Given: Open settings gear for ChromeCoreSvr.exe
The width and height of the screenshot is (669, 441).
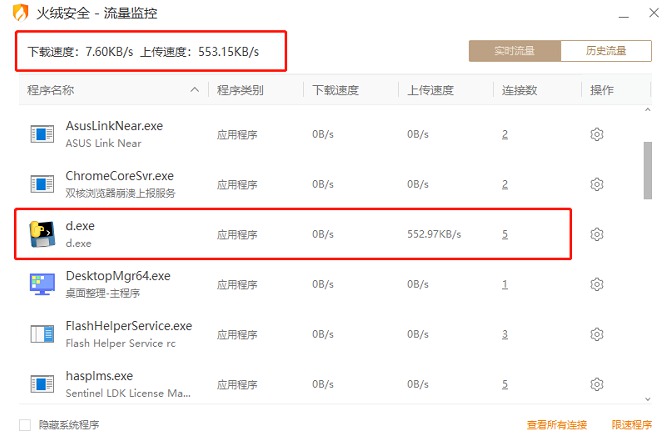Looking at the screenshot, I should (596, 184).
